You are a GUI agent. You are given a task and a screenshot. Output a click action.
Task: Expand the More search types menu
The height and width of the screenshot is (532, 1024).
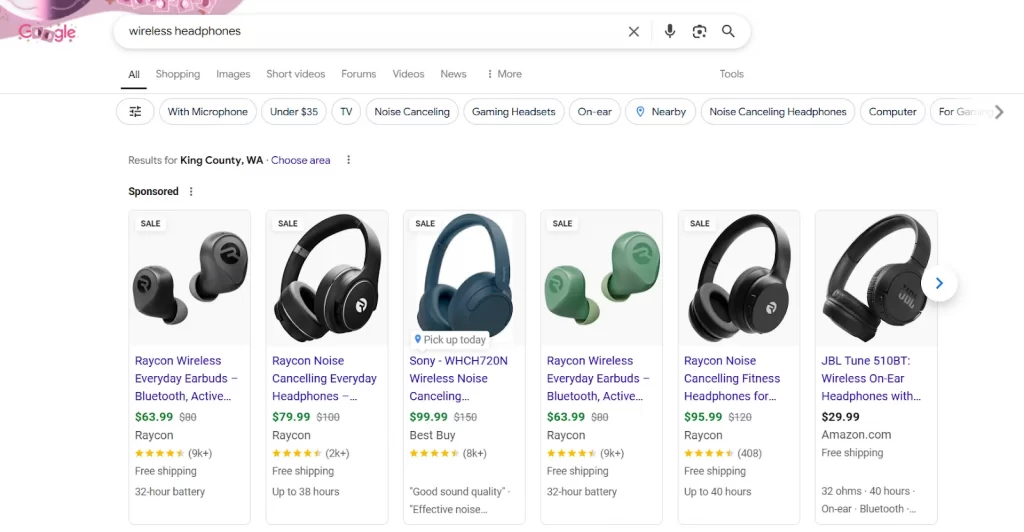click(504, 74)
